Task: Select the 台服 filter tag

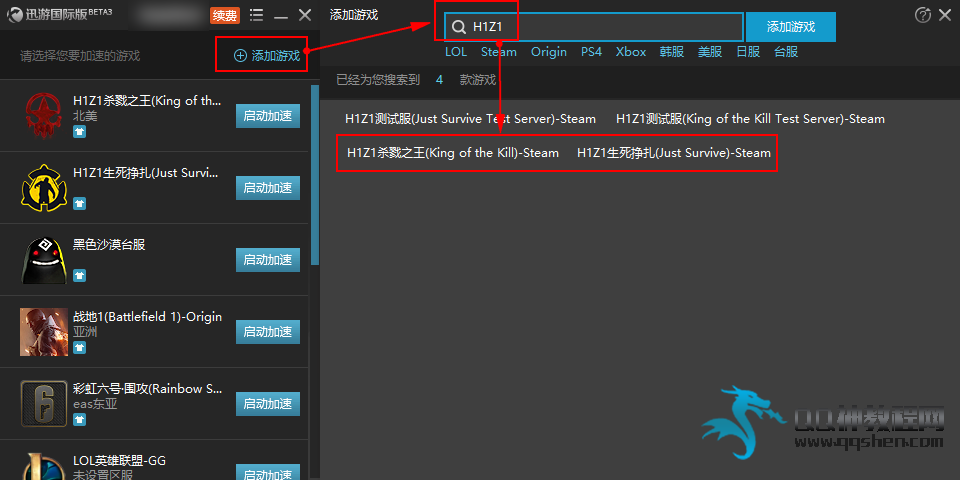Action: click(x=786, y=52)
